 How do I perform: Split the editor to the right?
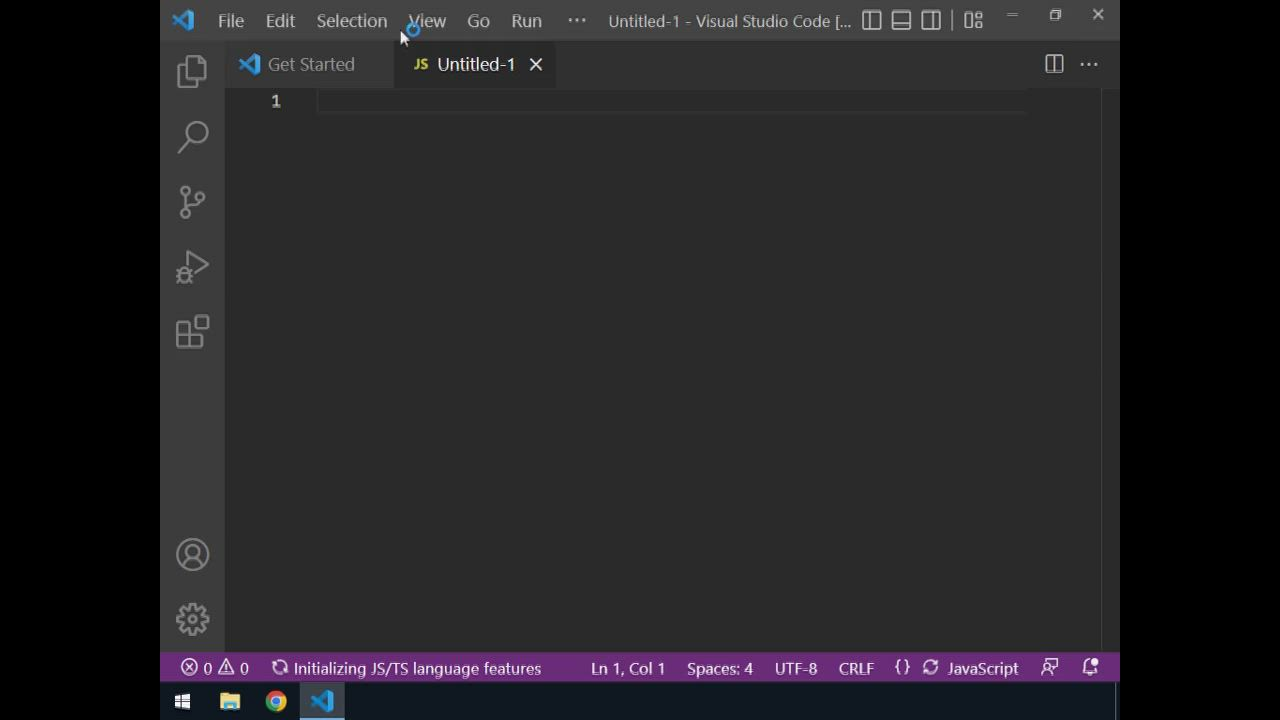[x=1054, y=64]
